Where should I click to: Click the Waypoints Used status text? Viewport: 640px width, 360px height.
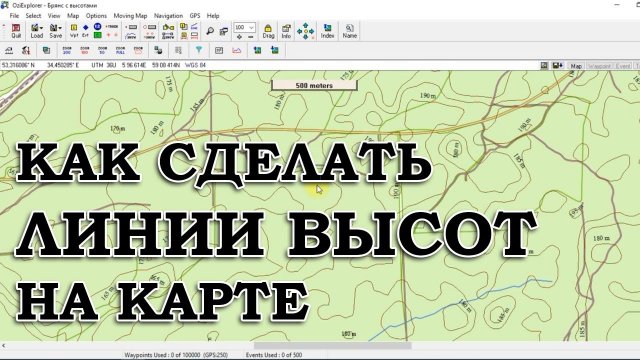pos(176,355)
